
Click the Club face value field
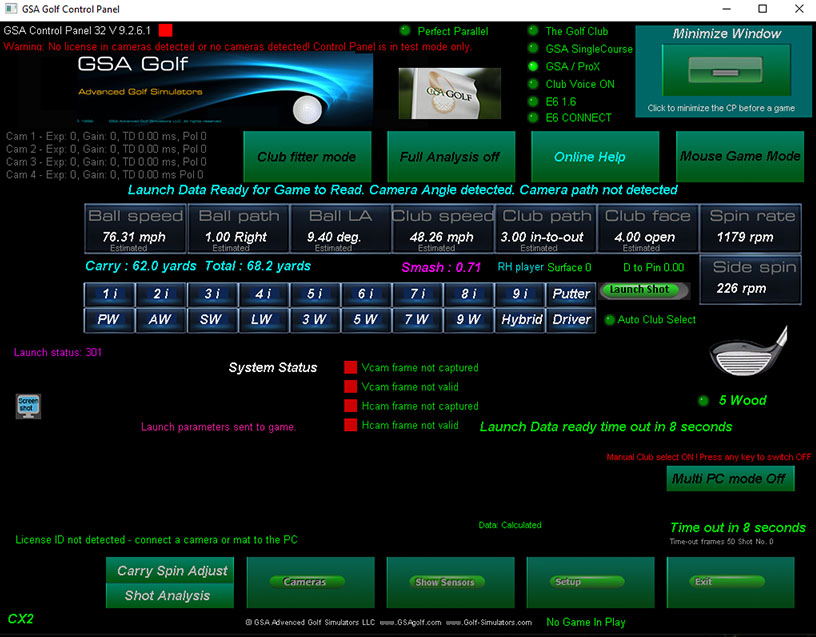(648, 228)
